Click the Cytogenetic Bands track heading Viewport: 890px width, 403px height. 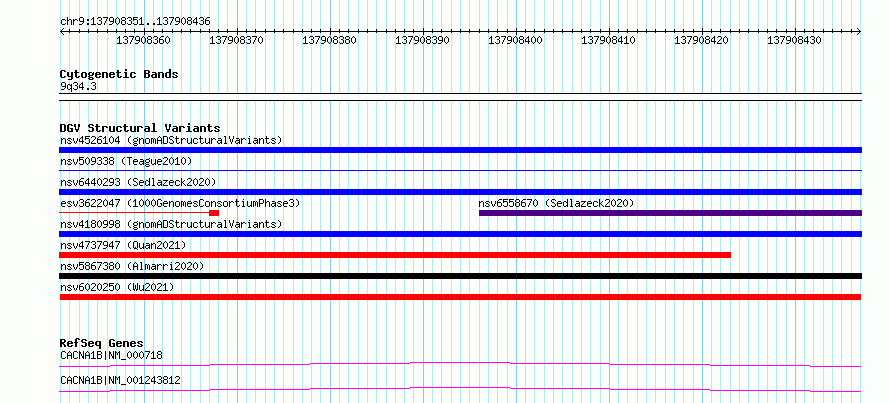119,74
